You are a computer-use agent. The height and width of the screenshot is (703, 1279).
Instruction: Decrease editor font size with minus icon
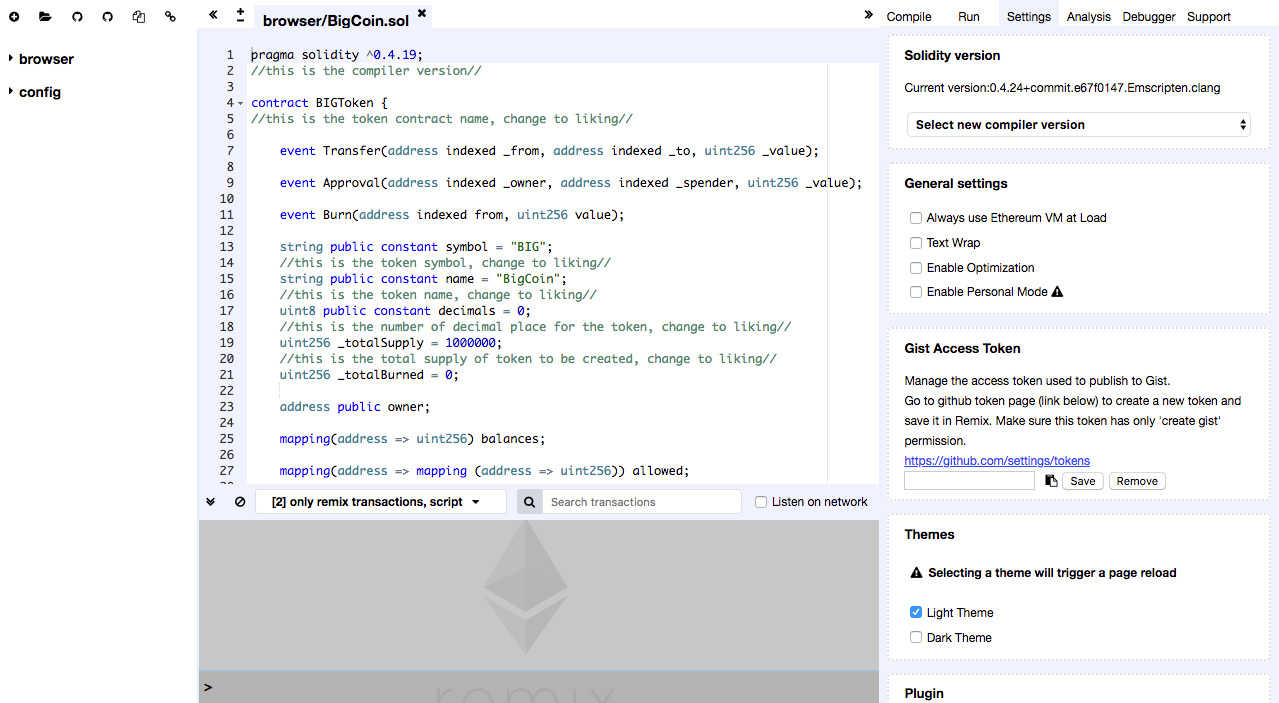tap(240, 21)
